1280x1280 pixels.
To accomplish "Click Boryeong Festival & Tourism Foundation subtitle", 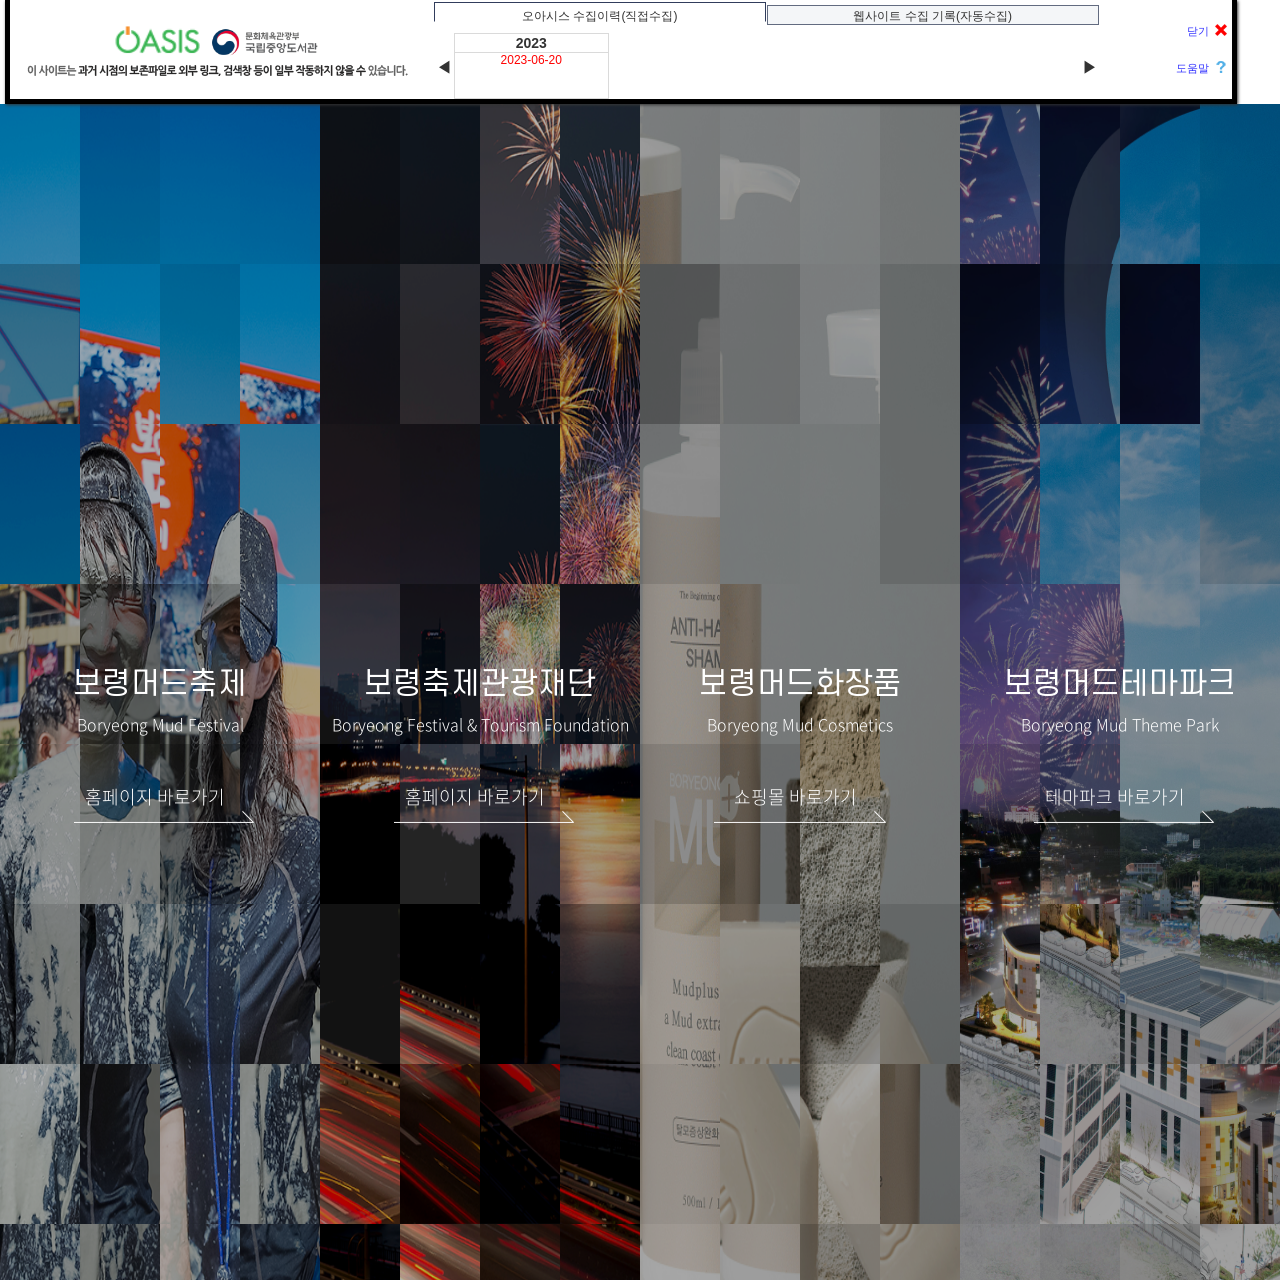I will point(480,726).
